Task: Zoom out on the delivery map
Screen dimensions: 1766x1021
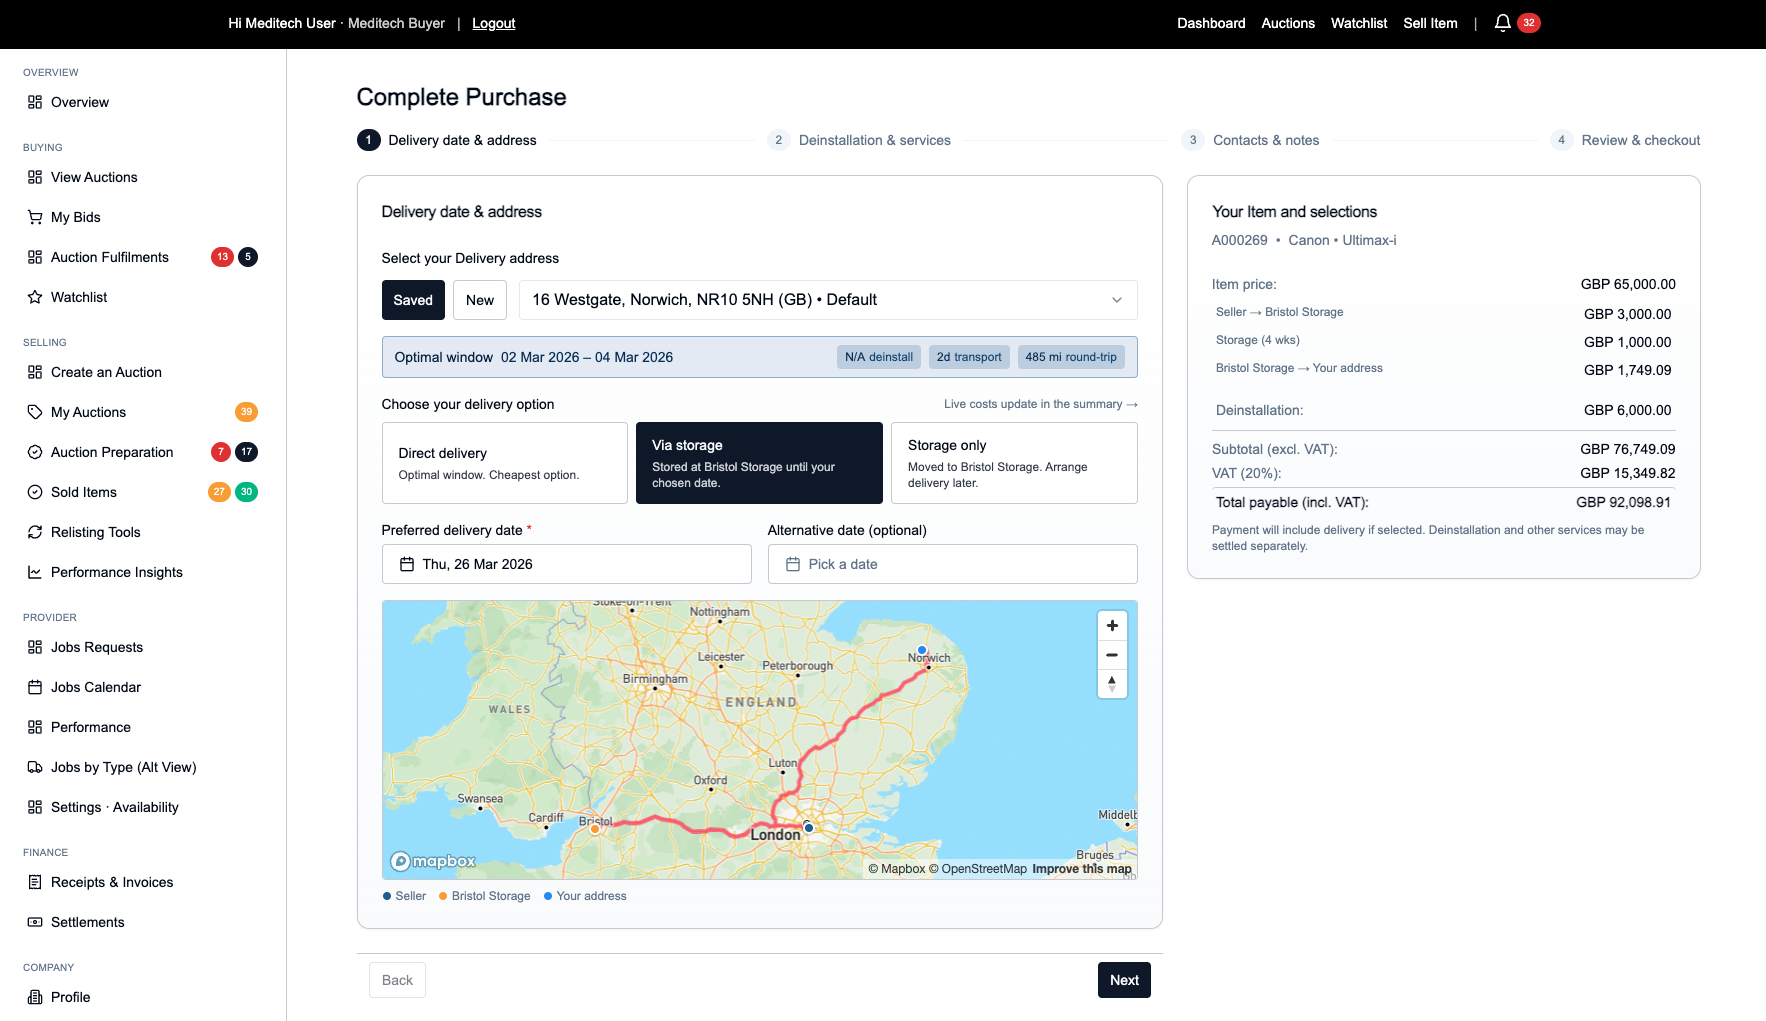Action: tap(1112, 655)
